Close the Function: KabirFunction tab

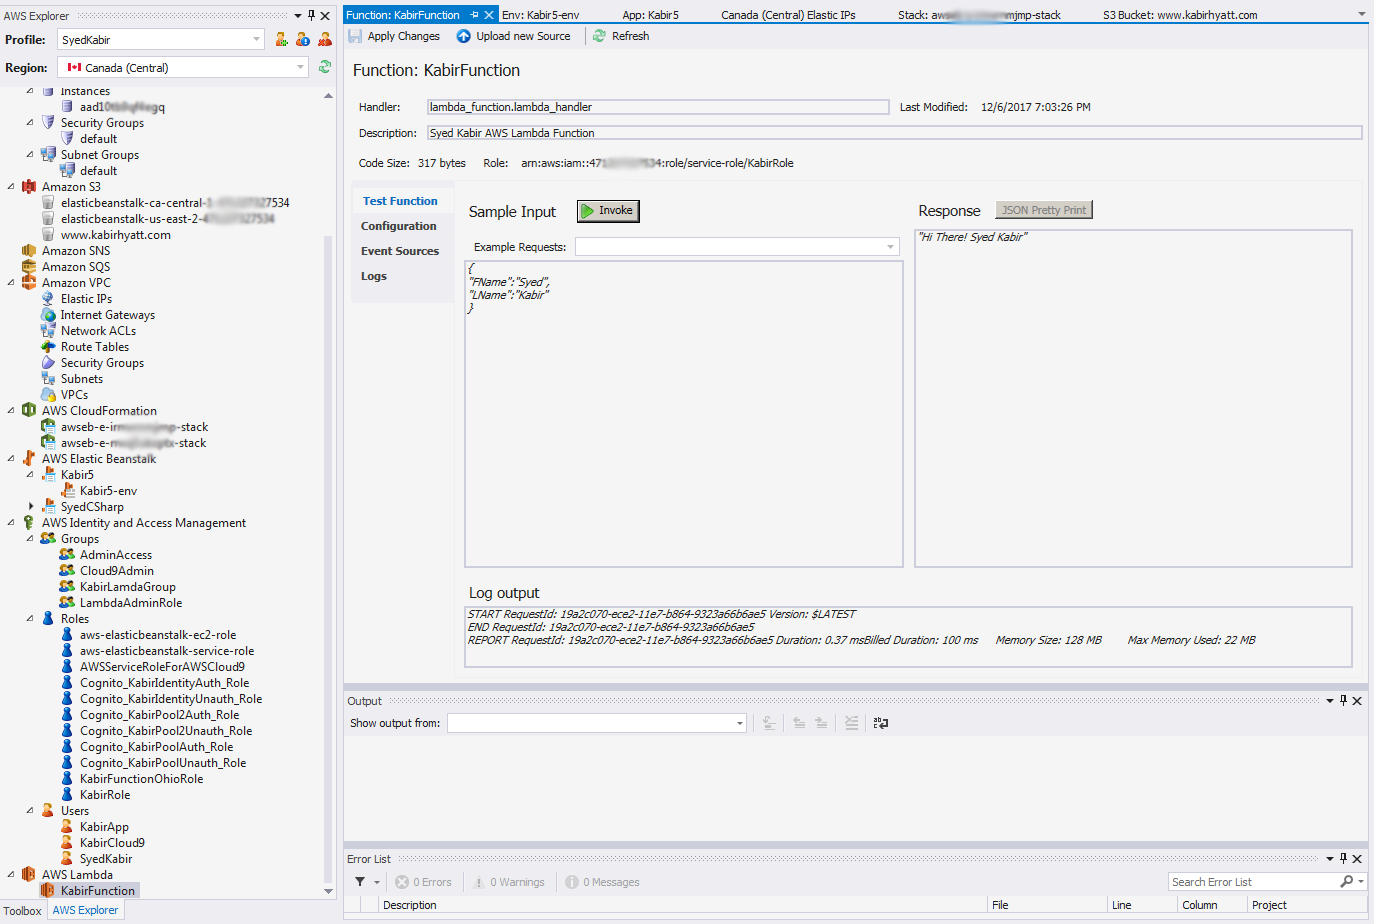[489, 15]
